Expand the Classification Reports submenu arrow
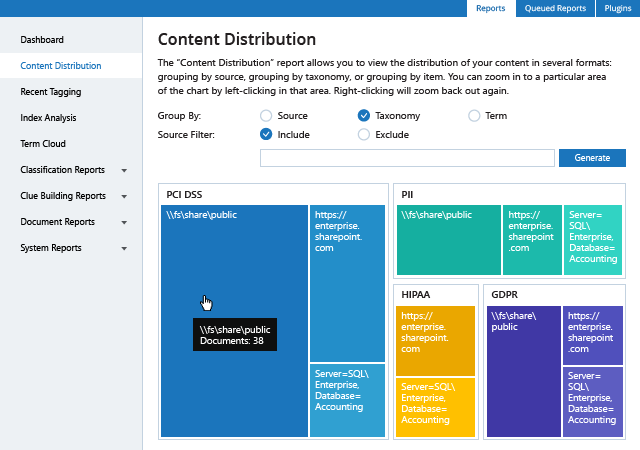This screenshot has width=640, height=450. click(124, 171)
